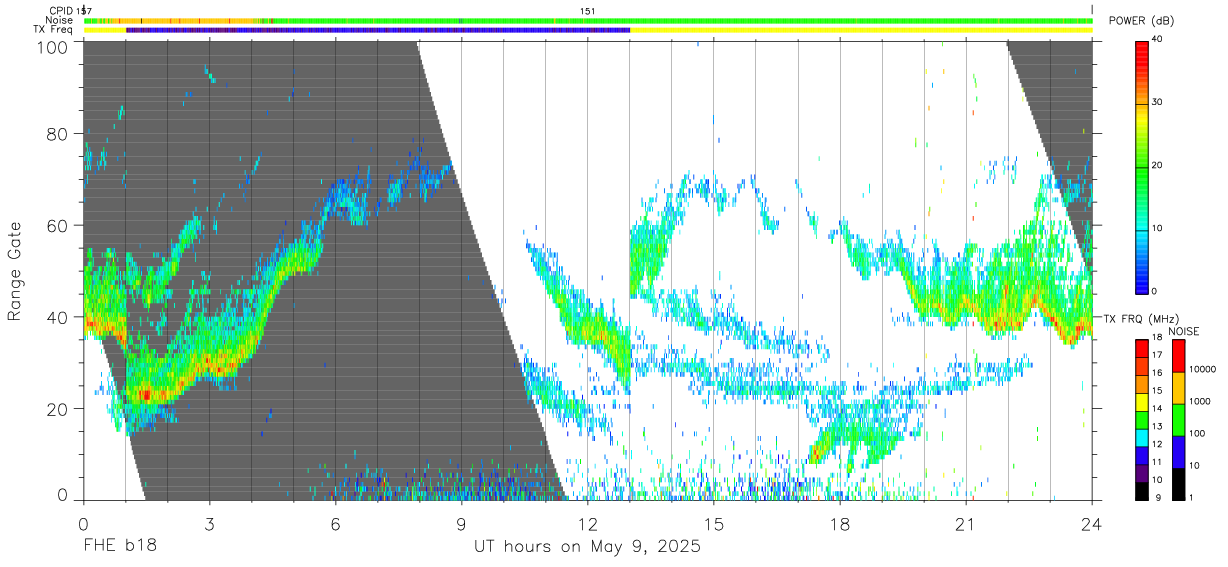
Task: Click UT hours tick label '9' under the plot
Action: [x=461, y=524]
